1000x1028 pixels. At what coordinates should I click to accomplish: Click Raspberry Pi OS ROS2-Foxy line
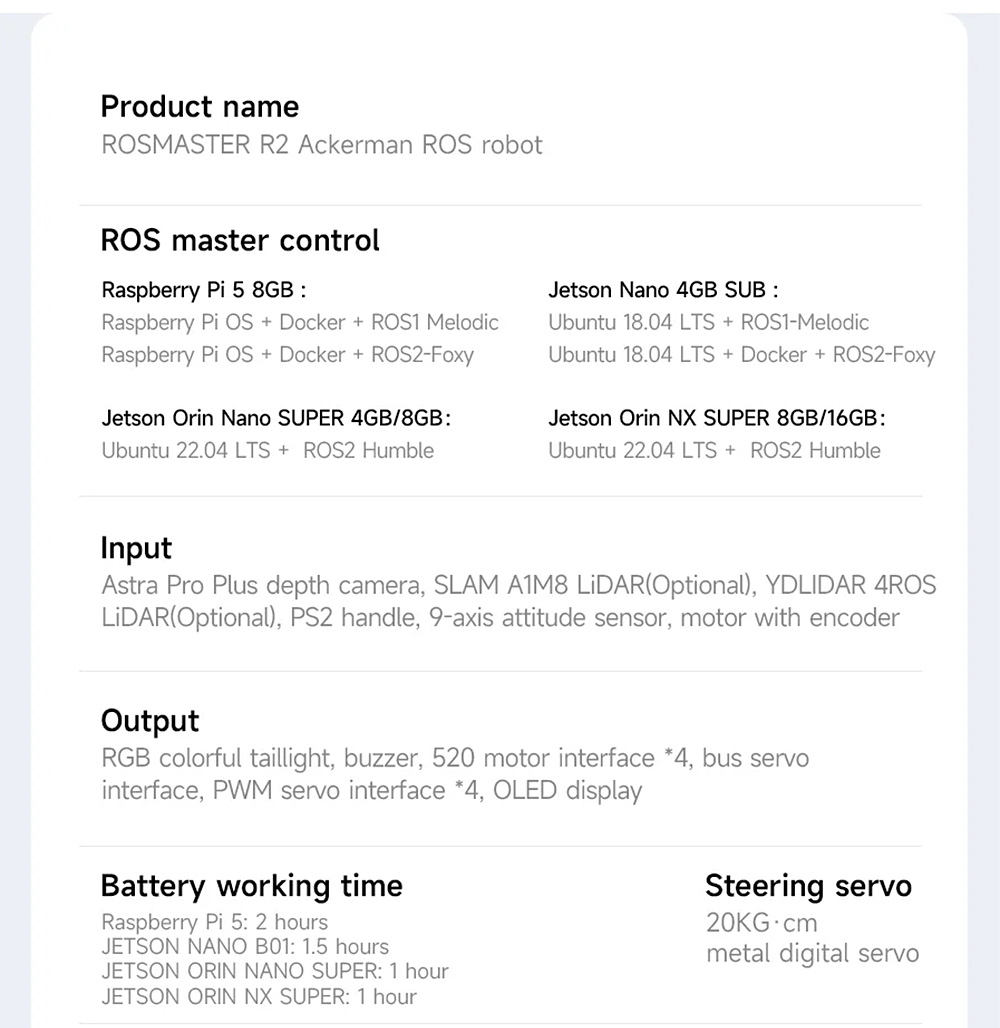(x=288, y=355)
